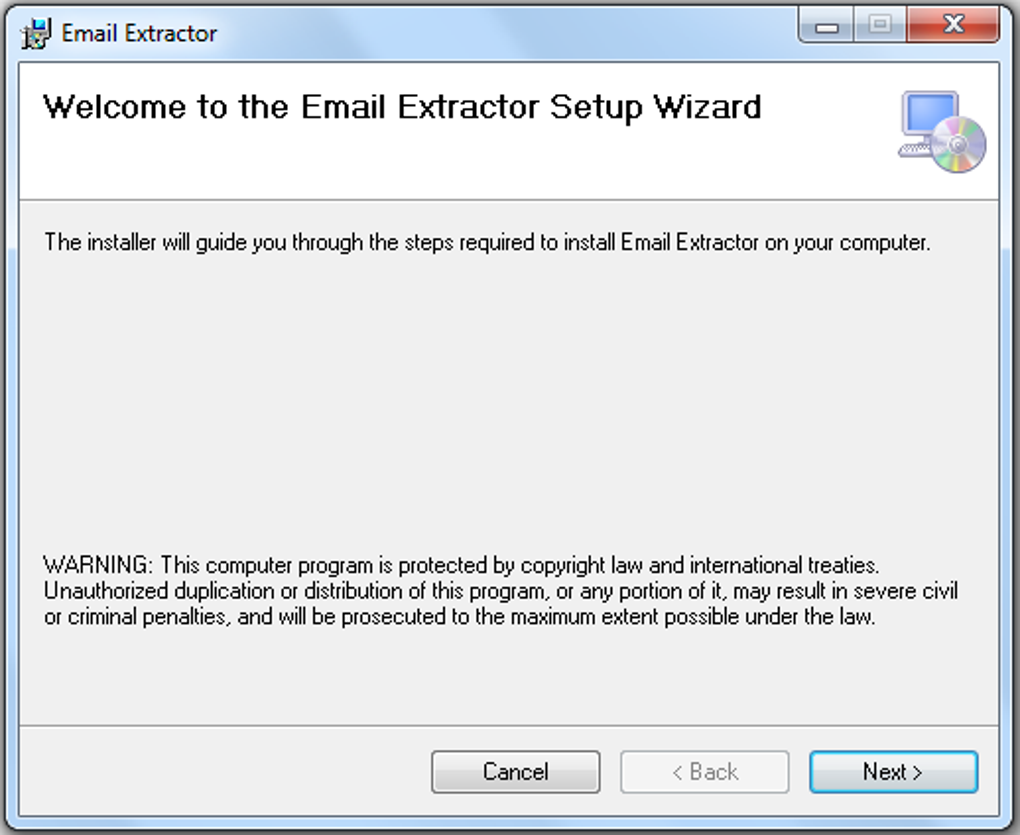The height and width of the screenshot is (835, 1020).
Task: Click the Welcome to Setup Wizard heading
Action: click(402, 107)
